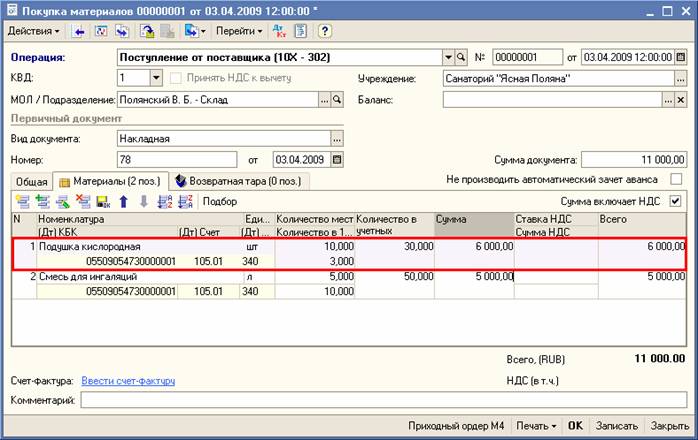Open the Печать dropdown menu
Image resolution: width=698 pixels, height=440 pixels.
(535, 425)
